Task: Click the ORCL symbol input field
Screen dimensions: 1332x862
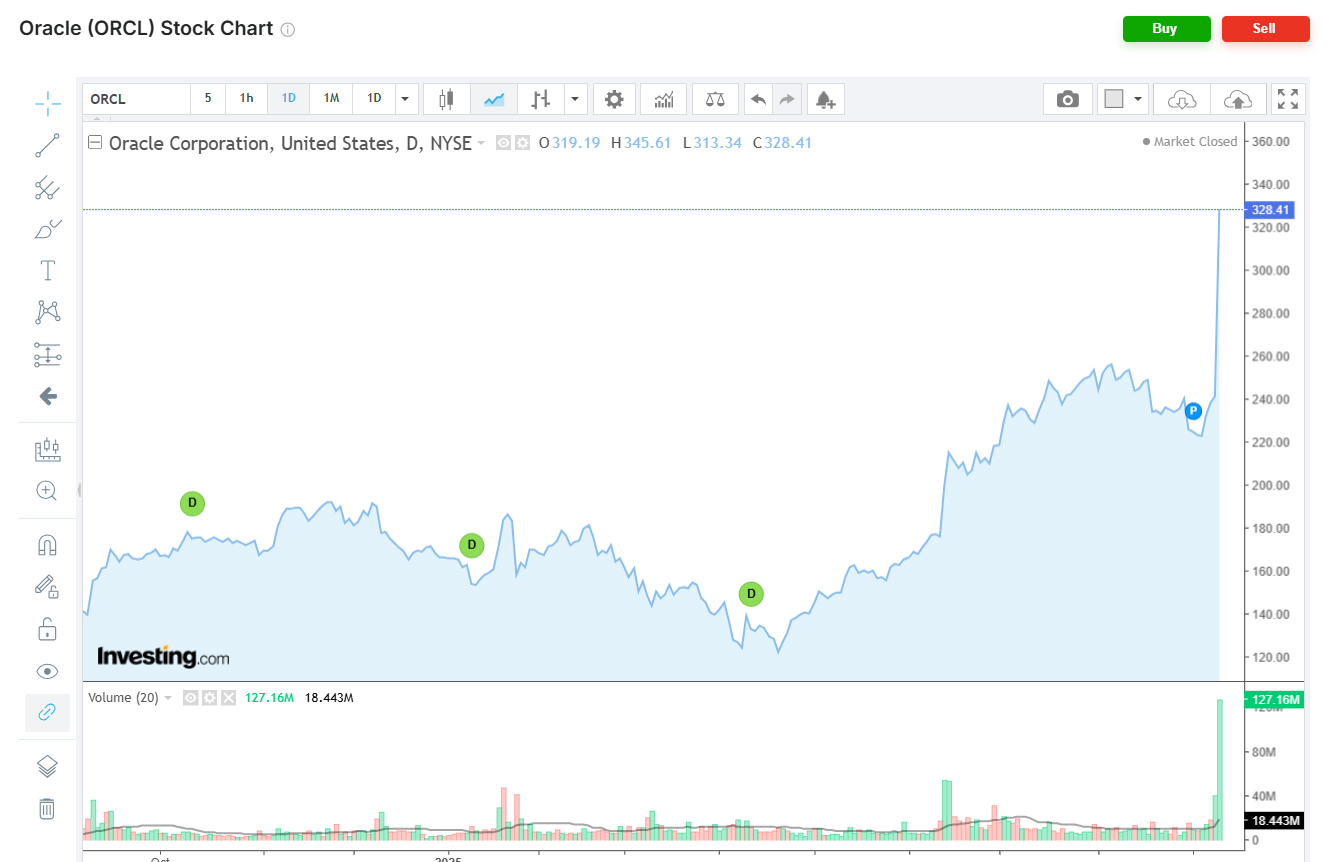Action: coord(136,99)
